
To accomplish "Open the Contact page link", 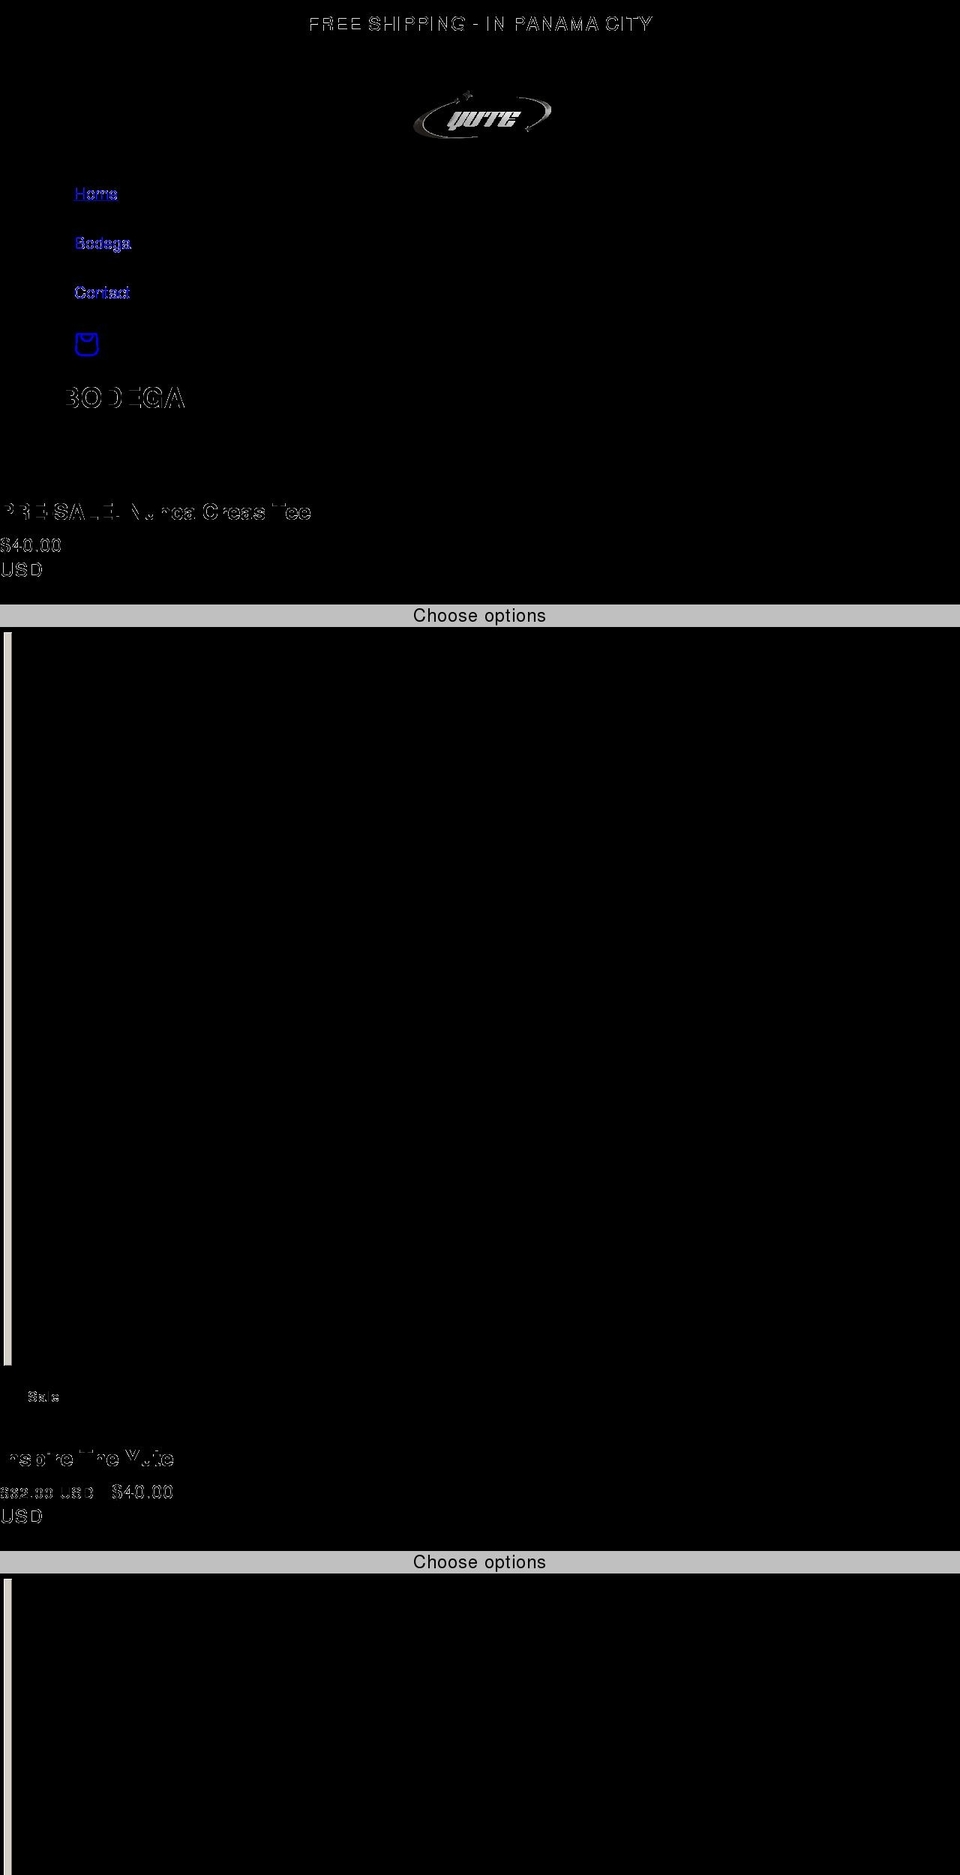I will 102,292.
